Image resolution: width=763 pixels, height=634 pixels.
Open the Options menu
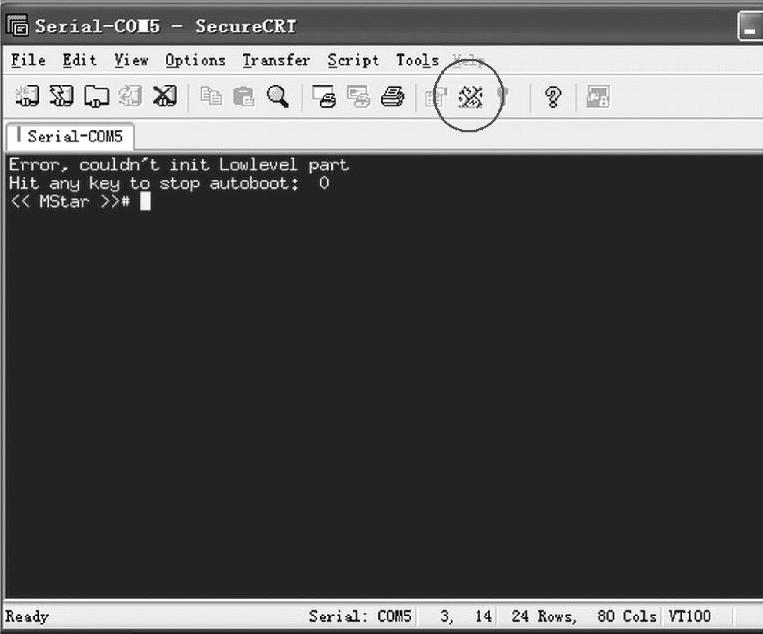coord(195,60)
